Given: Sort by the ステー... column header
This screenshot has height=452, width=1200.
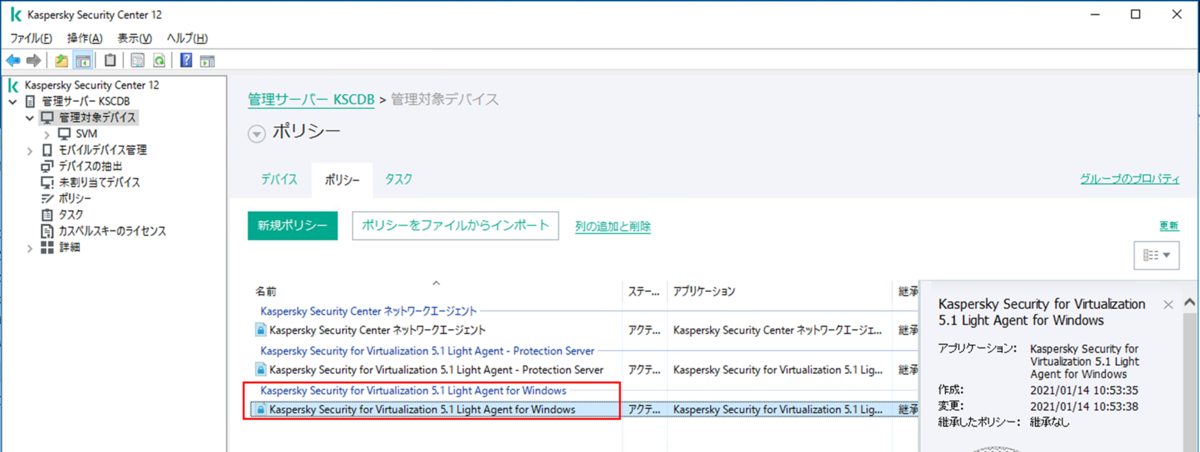Looking at the screenshot, I should [x=644, y=291].
